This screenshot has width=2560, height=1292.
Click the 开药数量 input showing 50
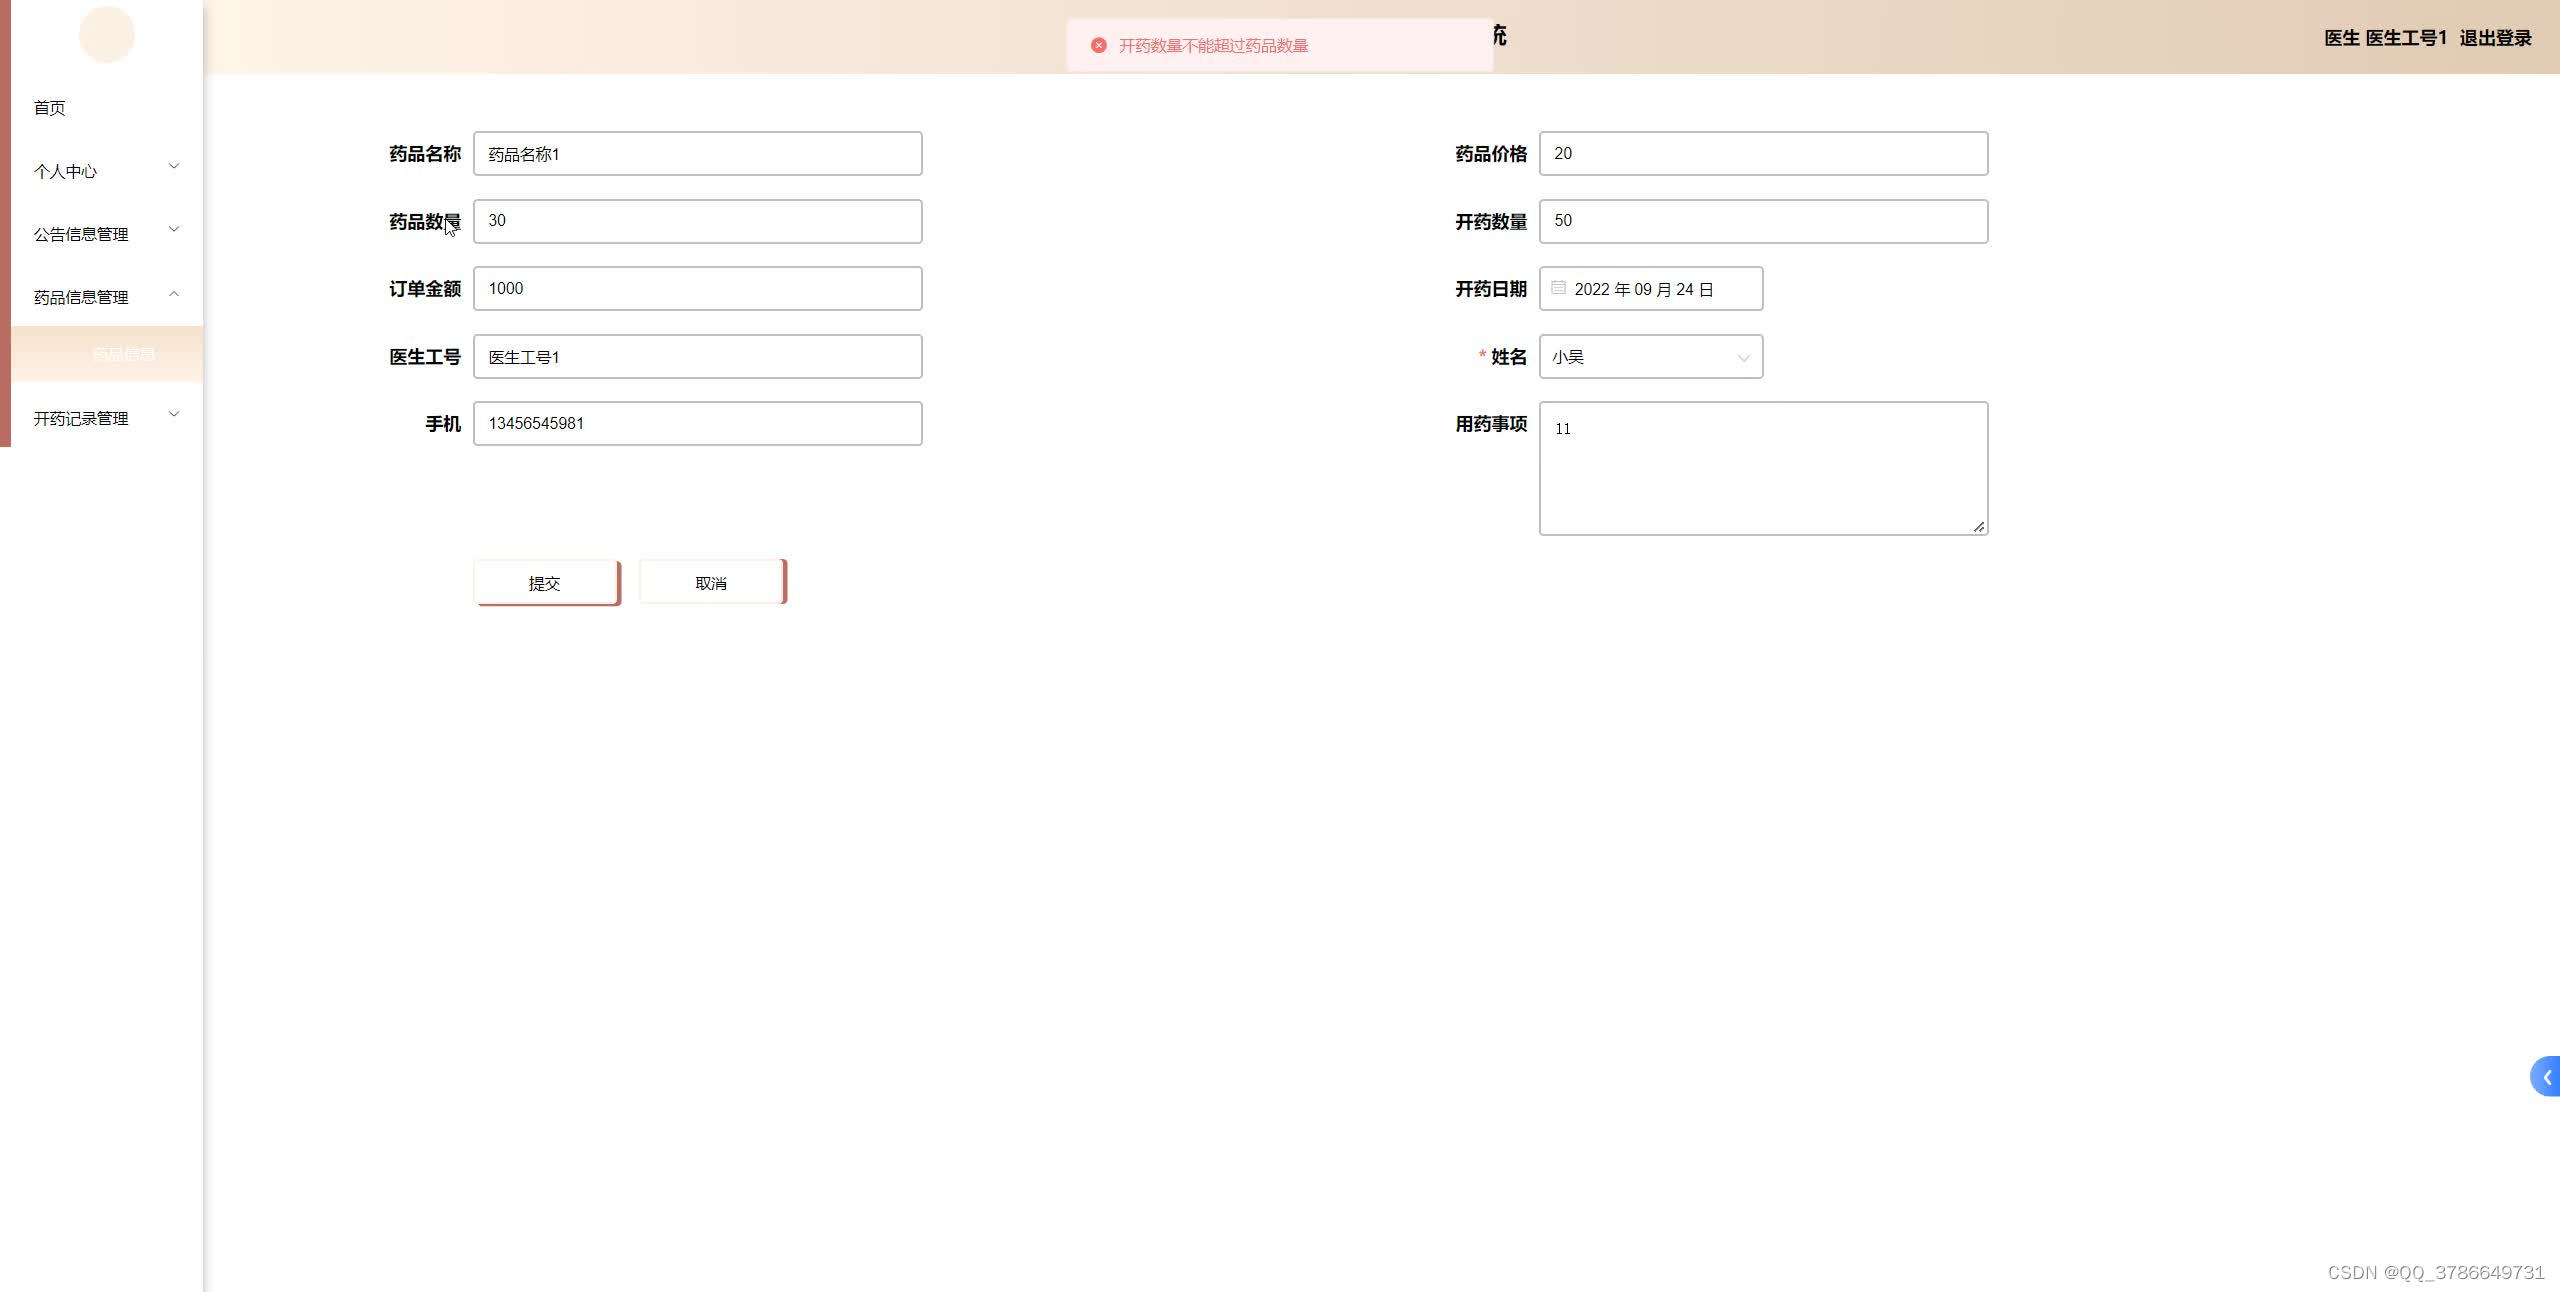1763,221
